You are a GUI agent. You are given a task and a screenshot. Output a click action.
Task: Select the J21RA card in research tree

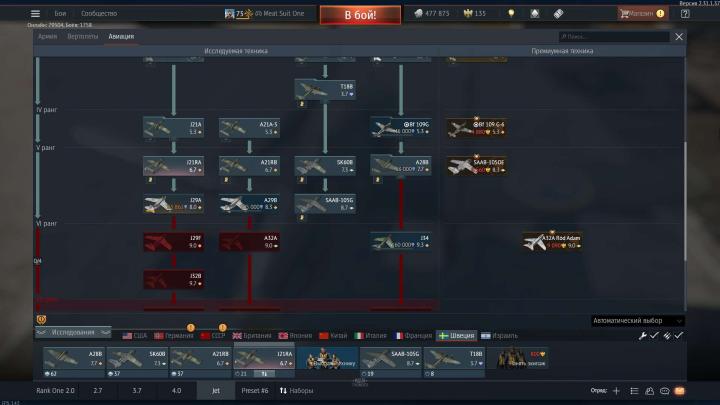point(174,166)
